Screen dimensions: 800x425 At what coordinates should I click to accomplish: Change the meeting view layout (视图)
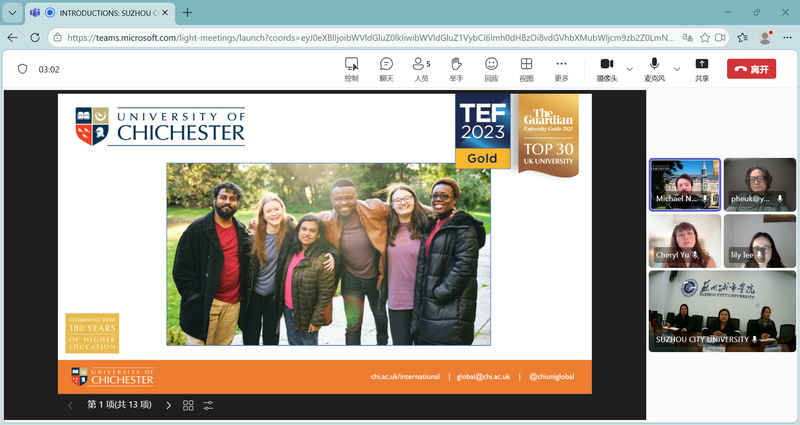coord(526,69)
